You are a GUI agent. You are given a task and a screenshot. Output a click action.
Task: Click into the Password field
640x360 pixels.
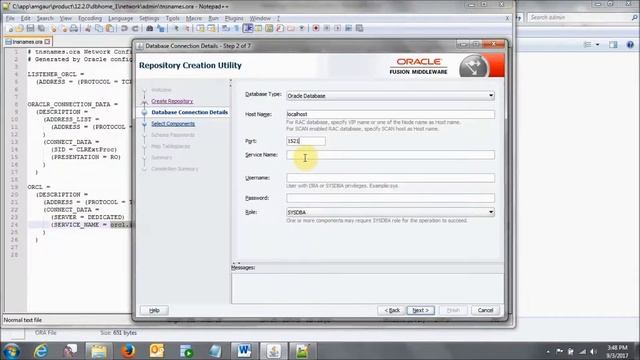[x=391, y=198]
